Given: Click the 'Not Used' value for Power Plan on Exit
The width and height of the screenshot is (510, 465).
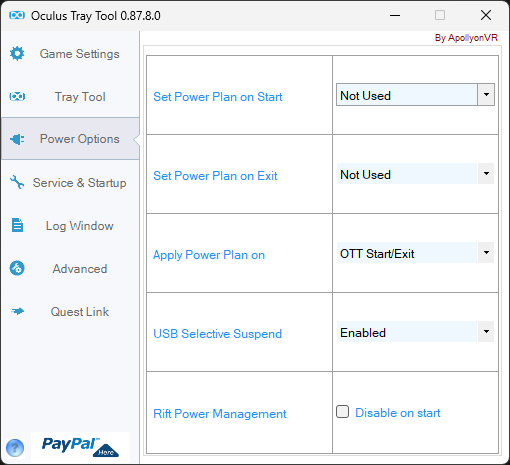Looking at the screenshot, I should (407, 174).
